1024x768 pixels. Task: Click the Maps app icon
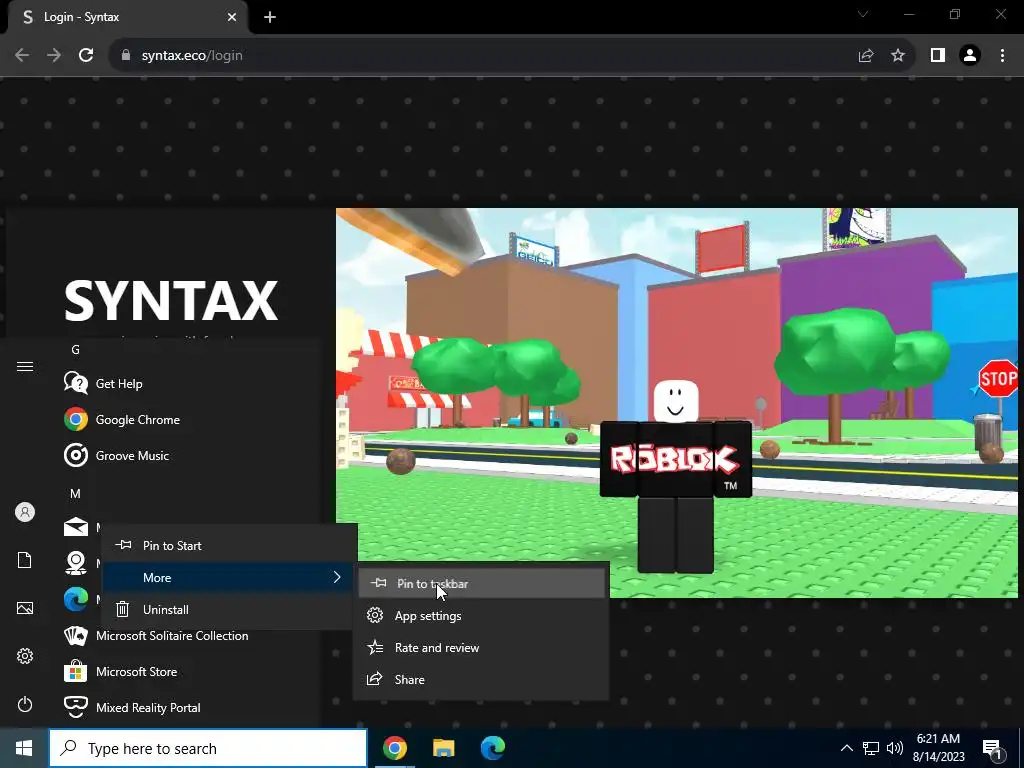click(x=76, y=563)
